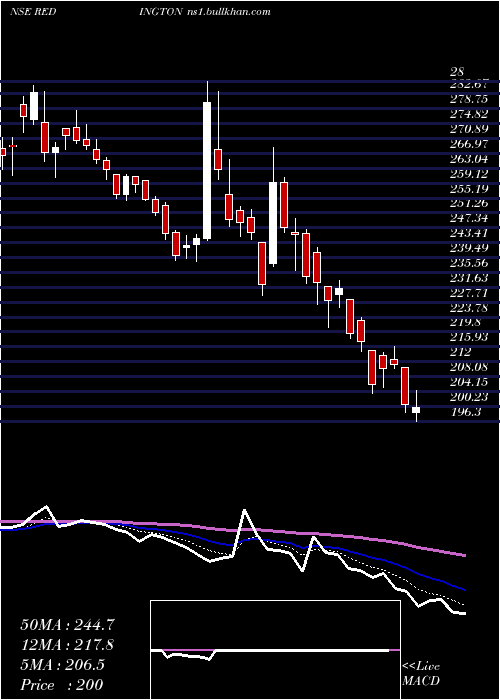Screen dimensions: 500x700
Task: Select the 235.56 price level label
Action: click(x=470, y=263)
